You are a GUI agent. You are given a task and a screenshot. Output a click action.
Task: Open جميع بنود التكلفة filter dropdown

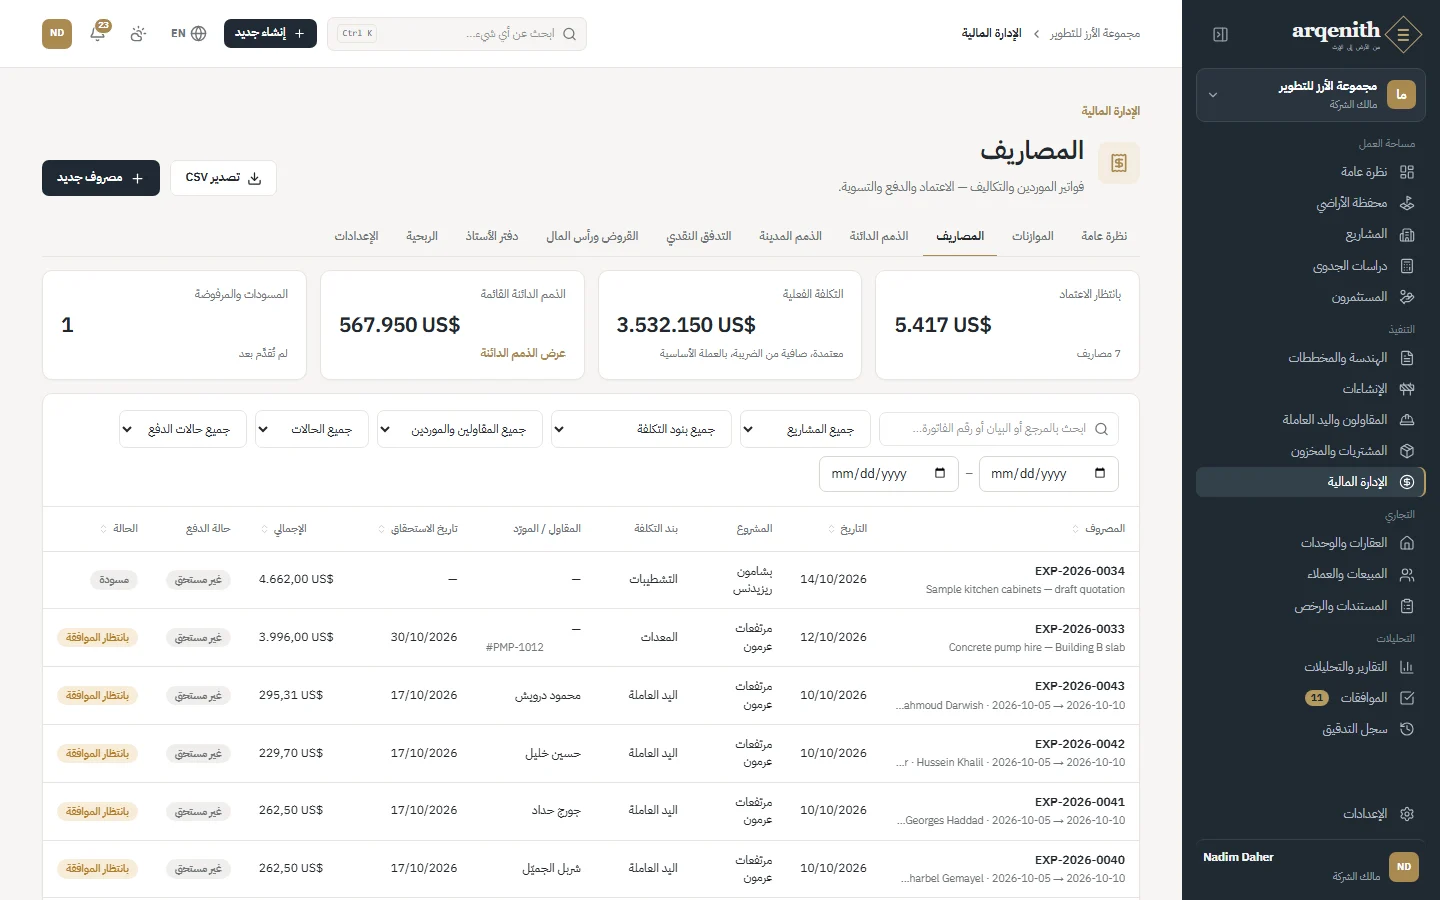pos(641,429)
